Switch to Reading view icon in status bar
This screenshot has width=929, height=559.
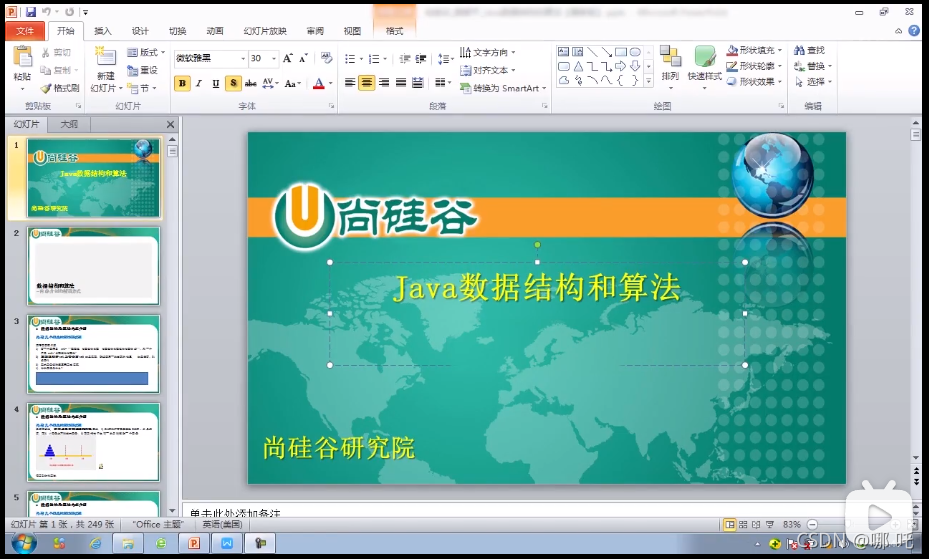click(x=756, y=525)
